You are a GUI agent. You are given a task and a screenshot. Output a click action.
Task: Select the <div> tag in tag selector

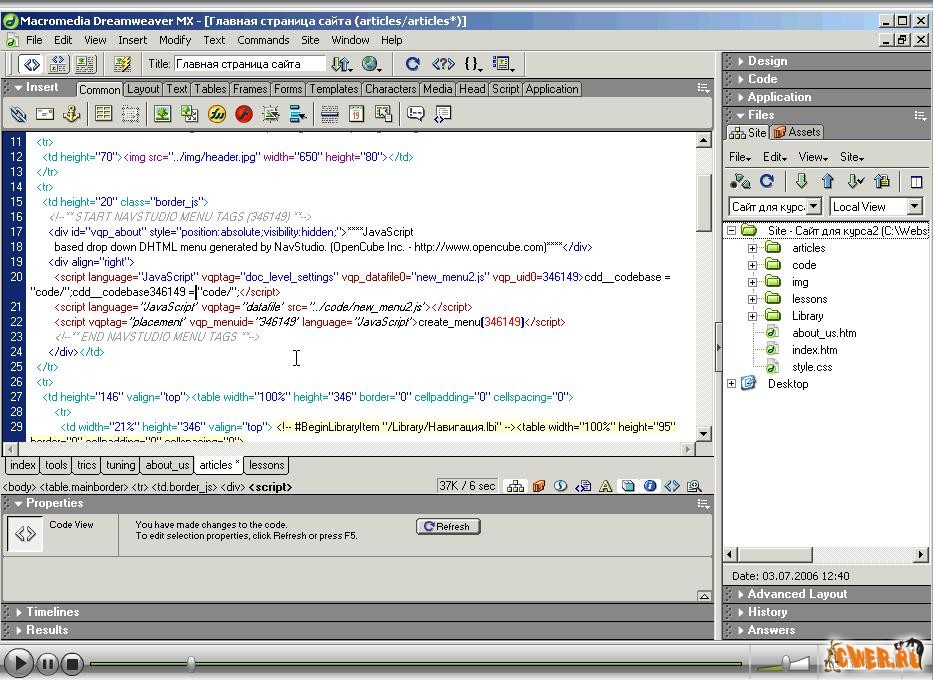pos(231,487)
